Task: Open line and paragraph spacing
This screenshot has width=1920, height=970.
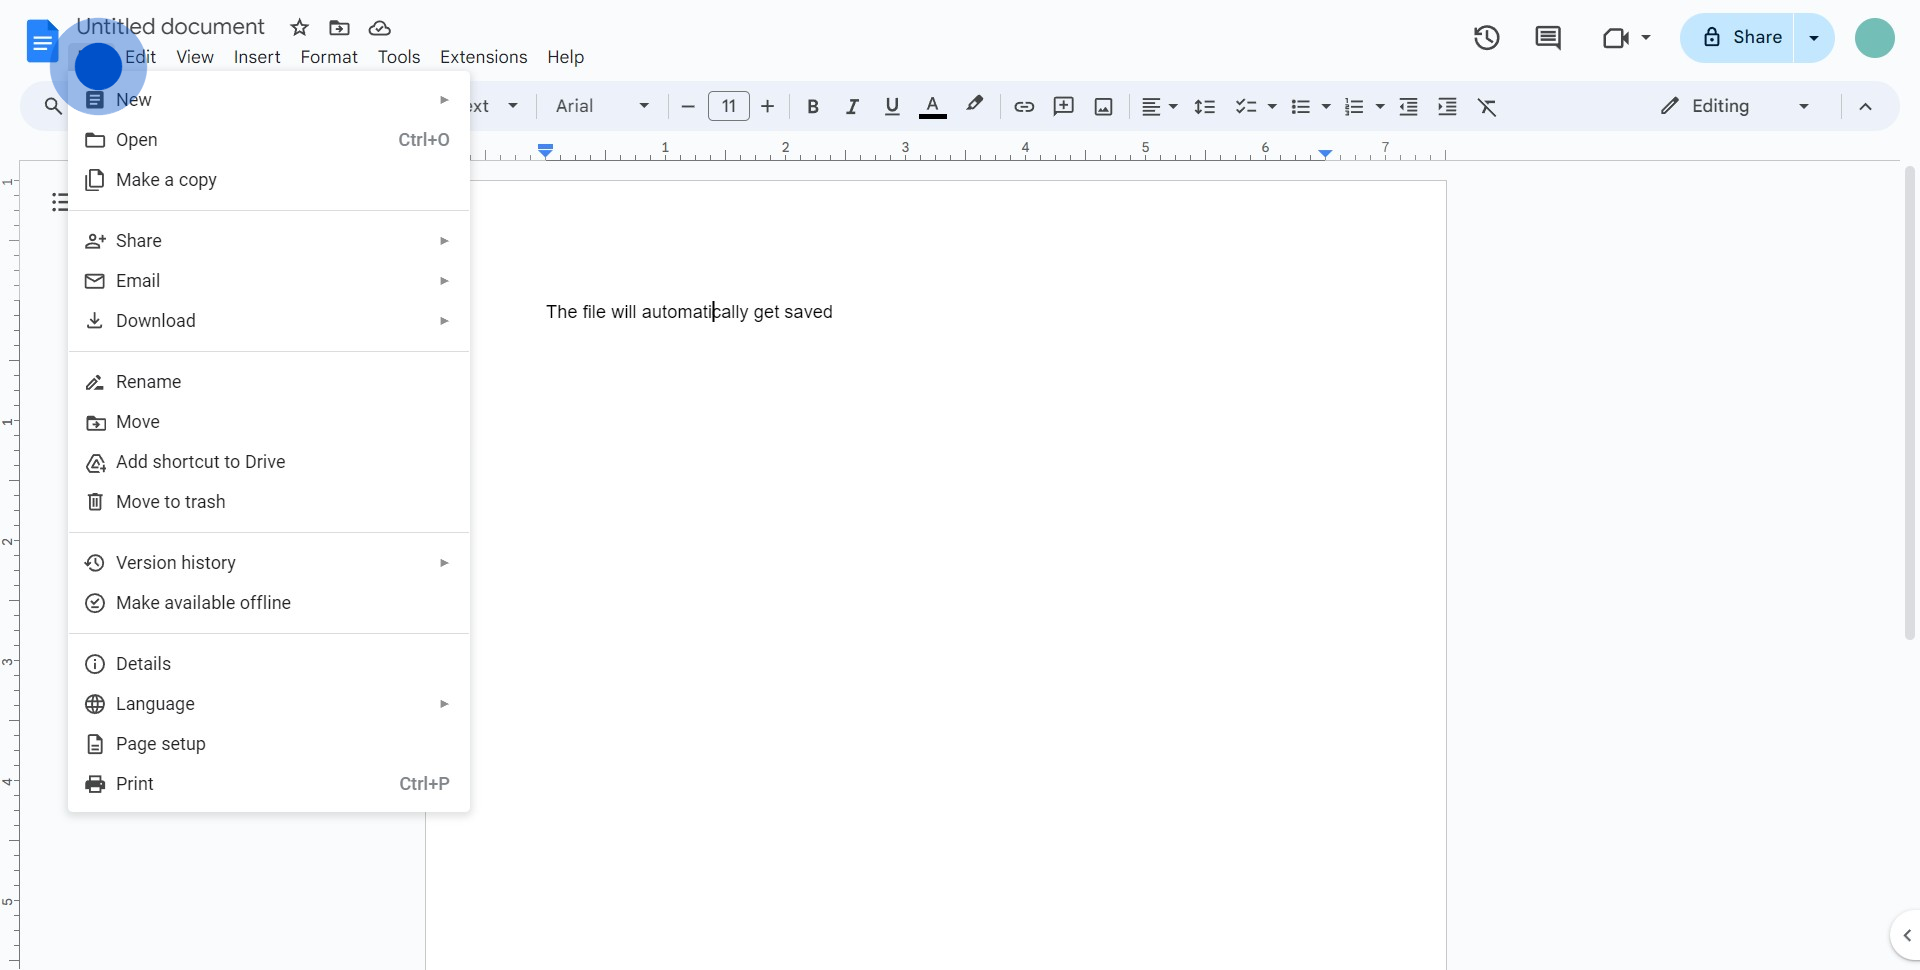Action: point(1205,106)
